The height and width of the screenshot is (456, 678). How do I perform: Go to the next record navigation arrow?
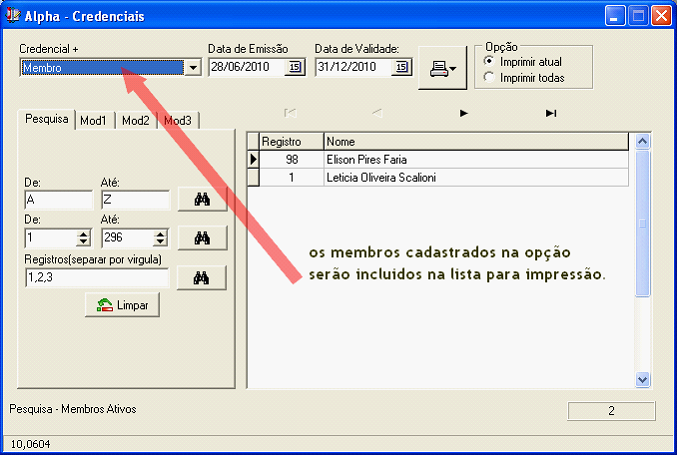click(464, 113)
